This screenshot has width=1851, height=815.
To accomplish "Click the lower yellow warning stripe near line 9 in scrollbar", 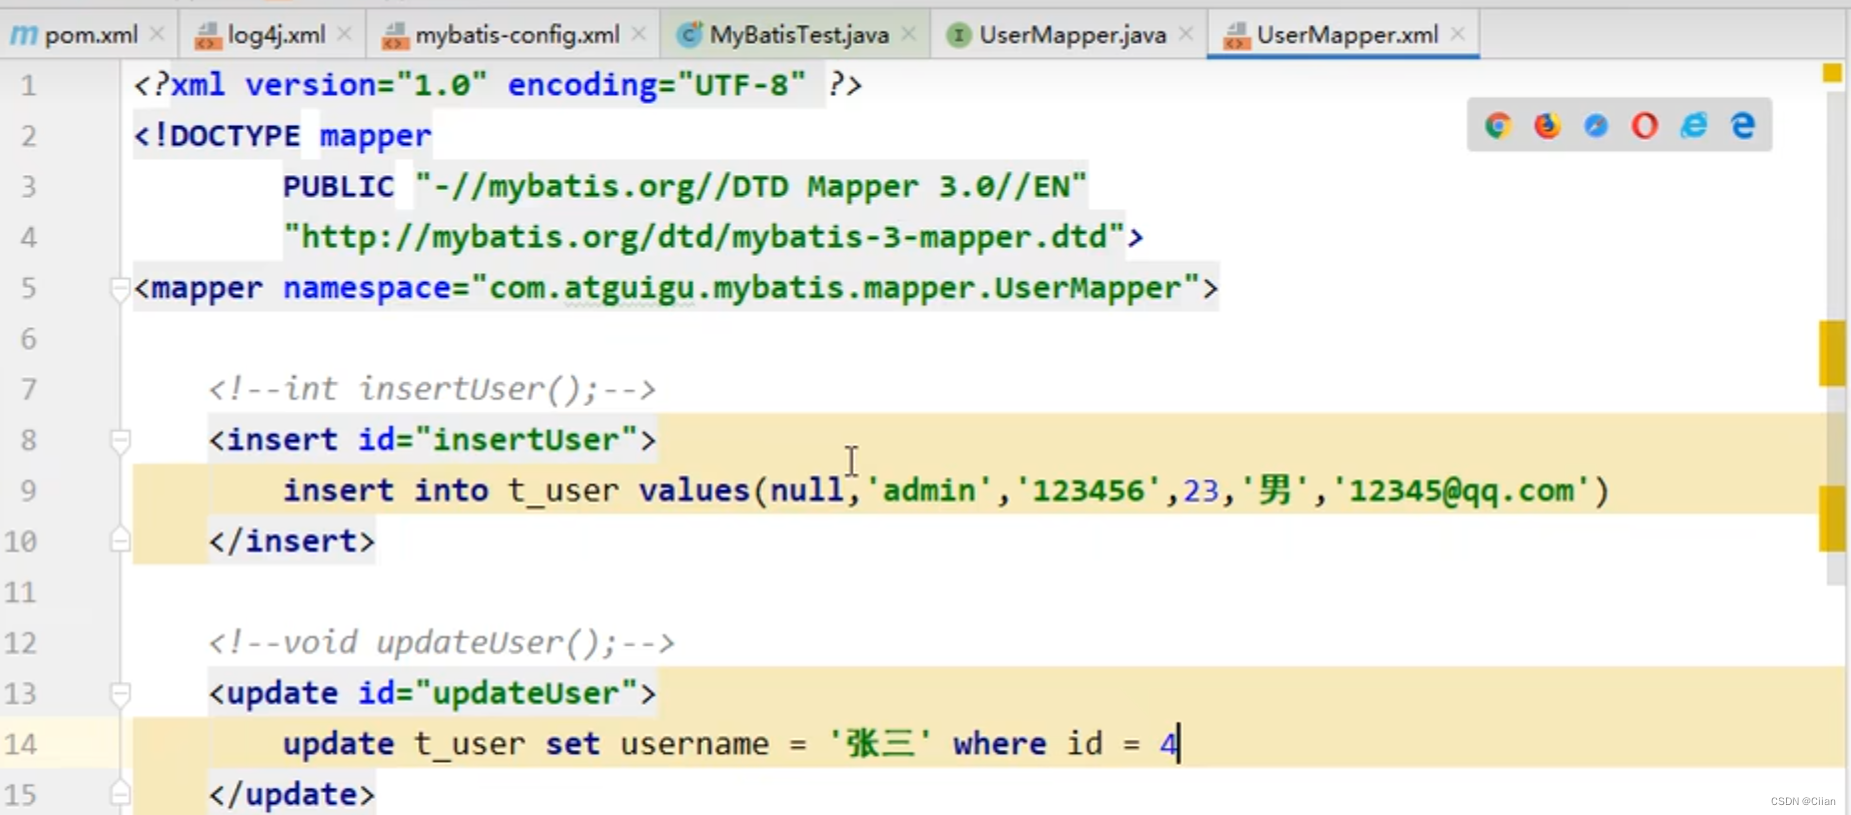I will [x=1832, y=518].
